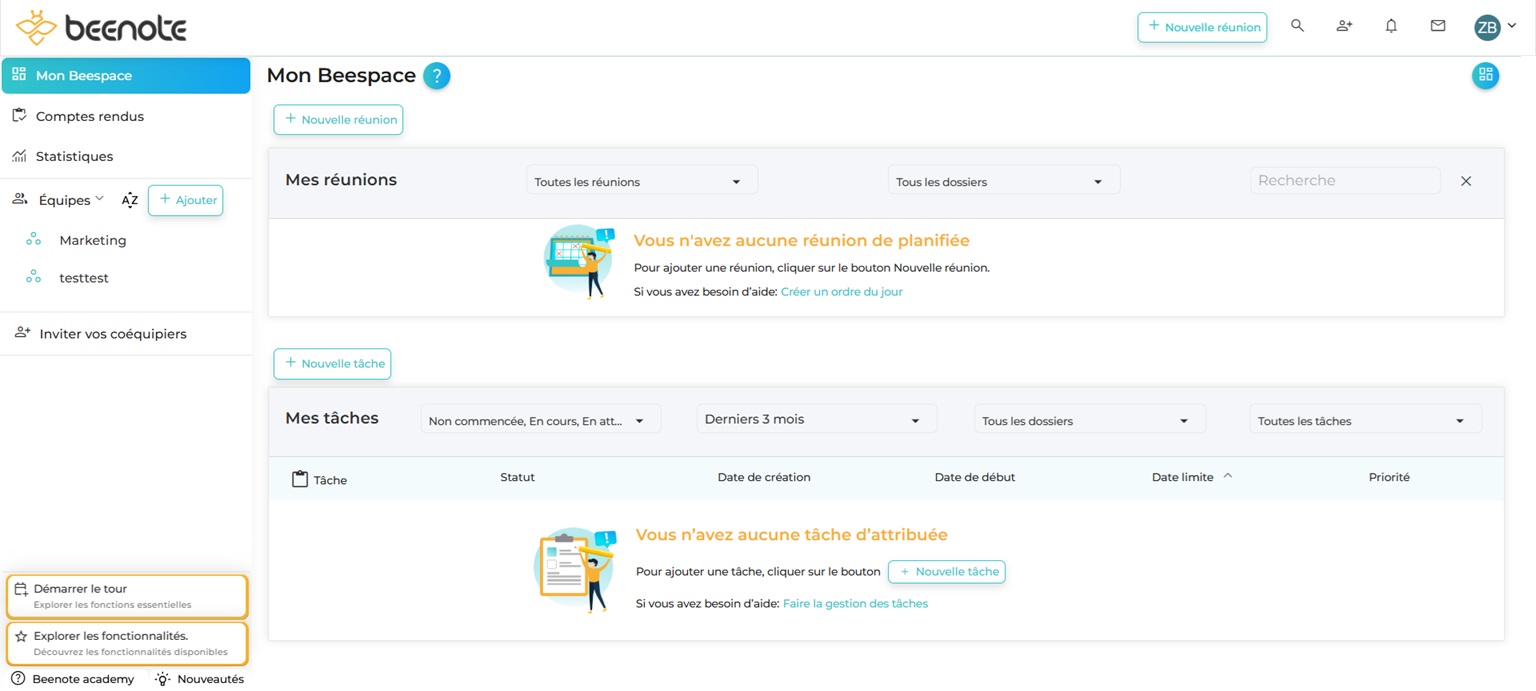The height and width of the screenshot is (691, 1536).
Task: Expand the Toutes les réunions dropdown
Action: [x=641, y=181]
